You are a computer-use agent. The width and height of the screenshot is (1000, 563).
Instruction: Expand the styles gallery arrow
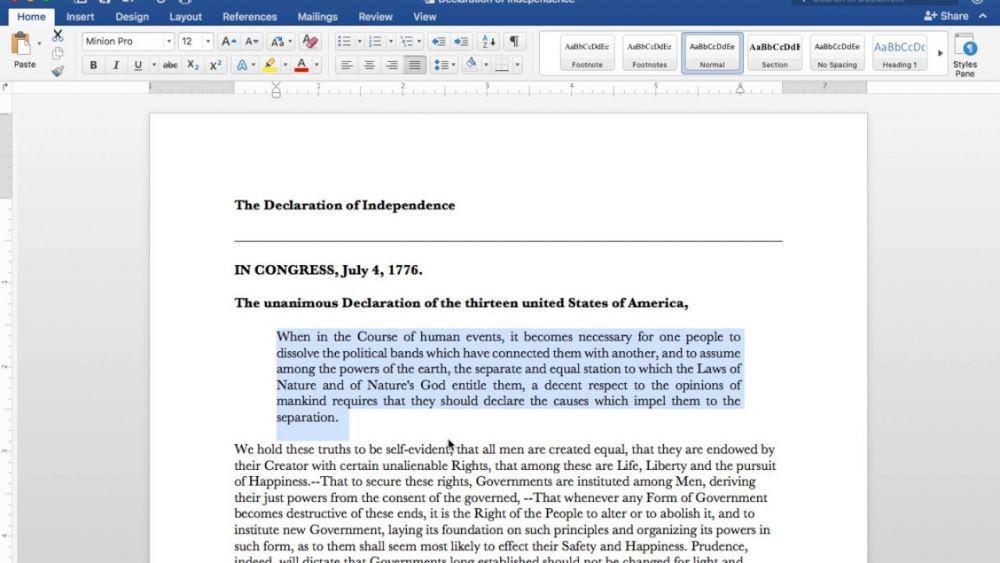[x=940, y=54]
